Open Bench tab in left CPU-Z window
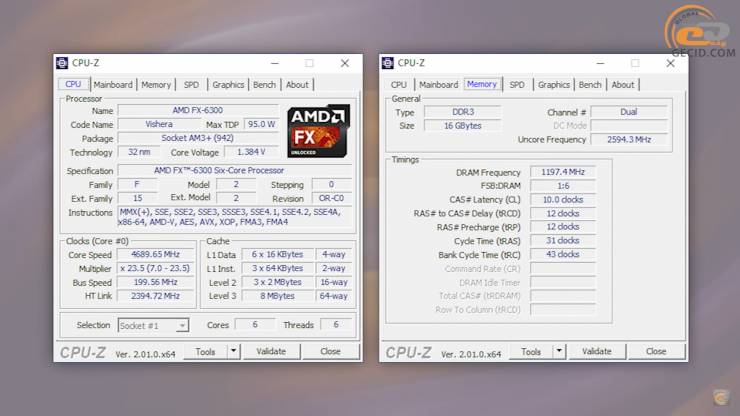This screenshot has width=740, height=416. 264,85
